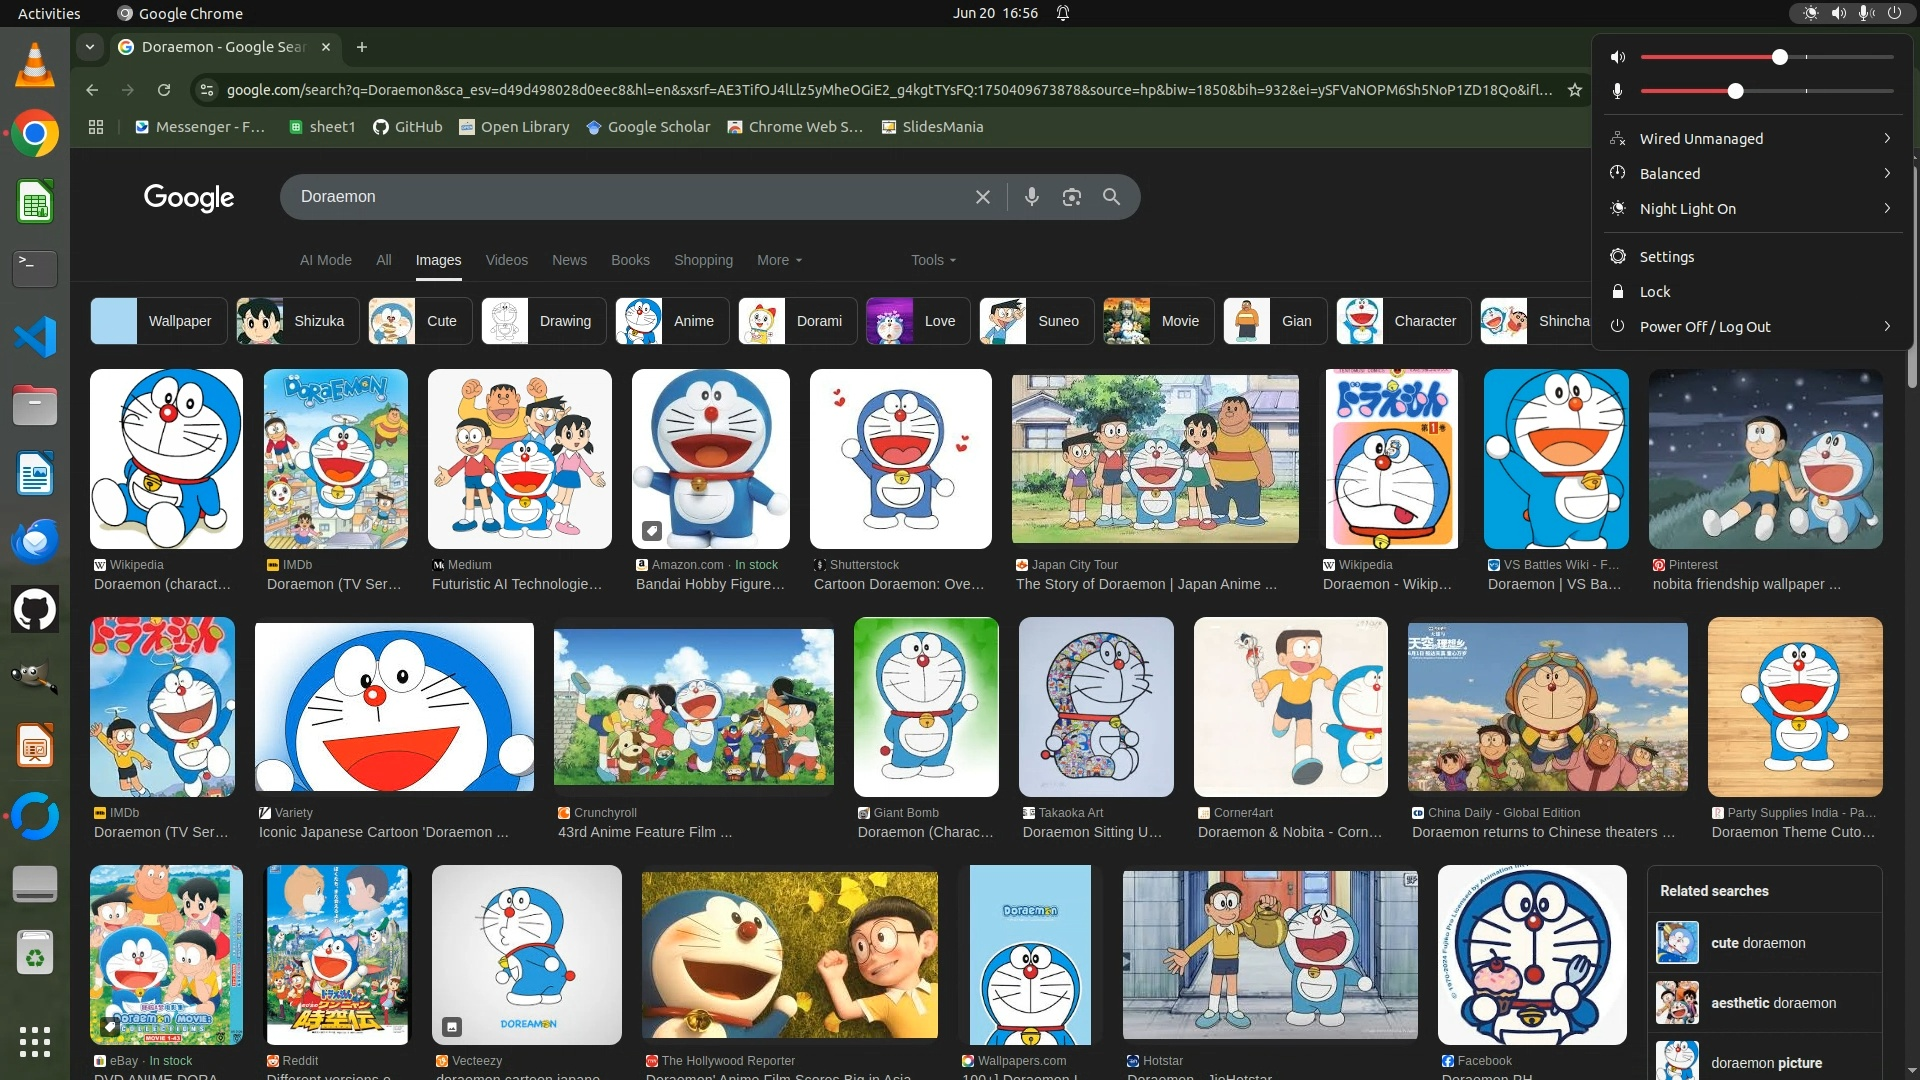Switch to the Videos results tab
The height and width of the screenshot is (1080, 1920).
[x=506, y=260]
